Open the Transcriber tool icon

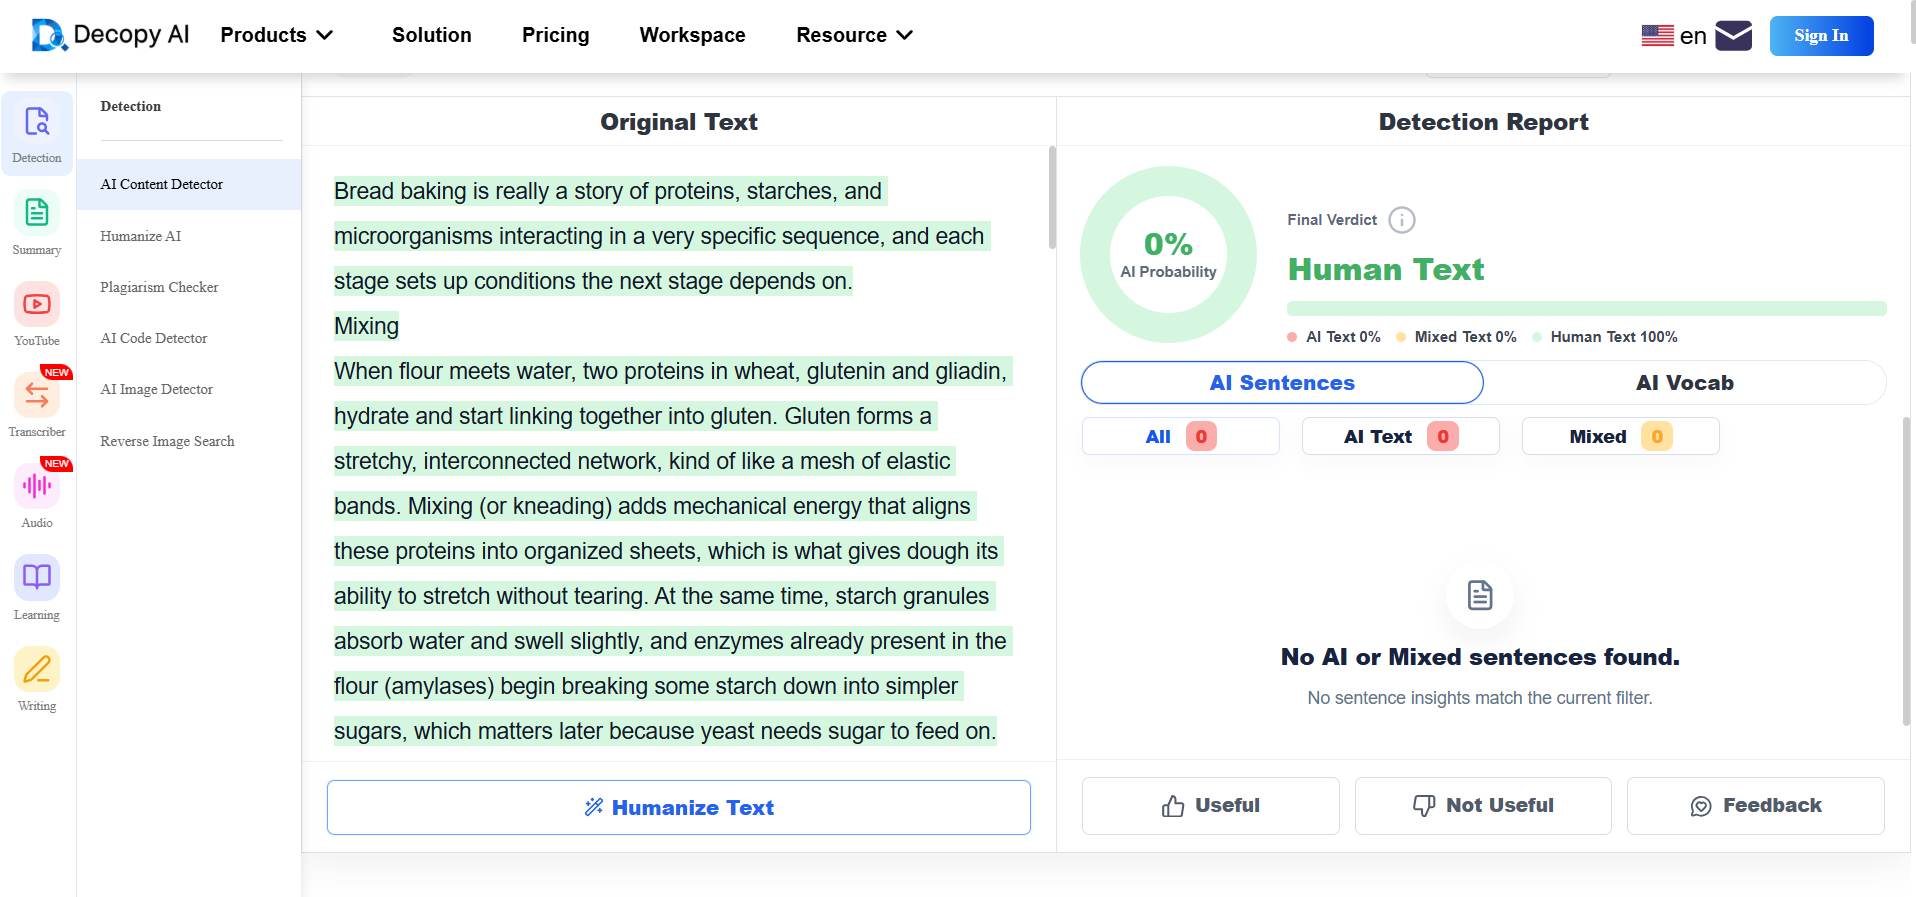coord(37,396)
